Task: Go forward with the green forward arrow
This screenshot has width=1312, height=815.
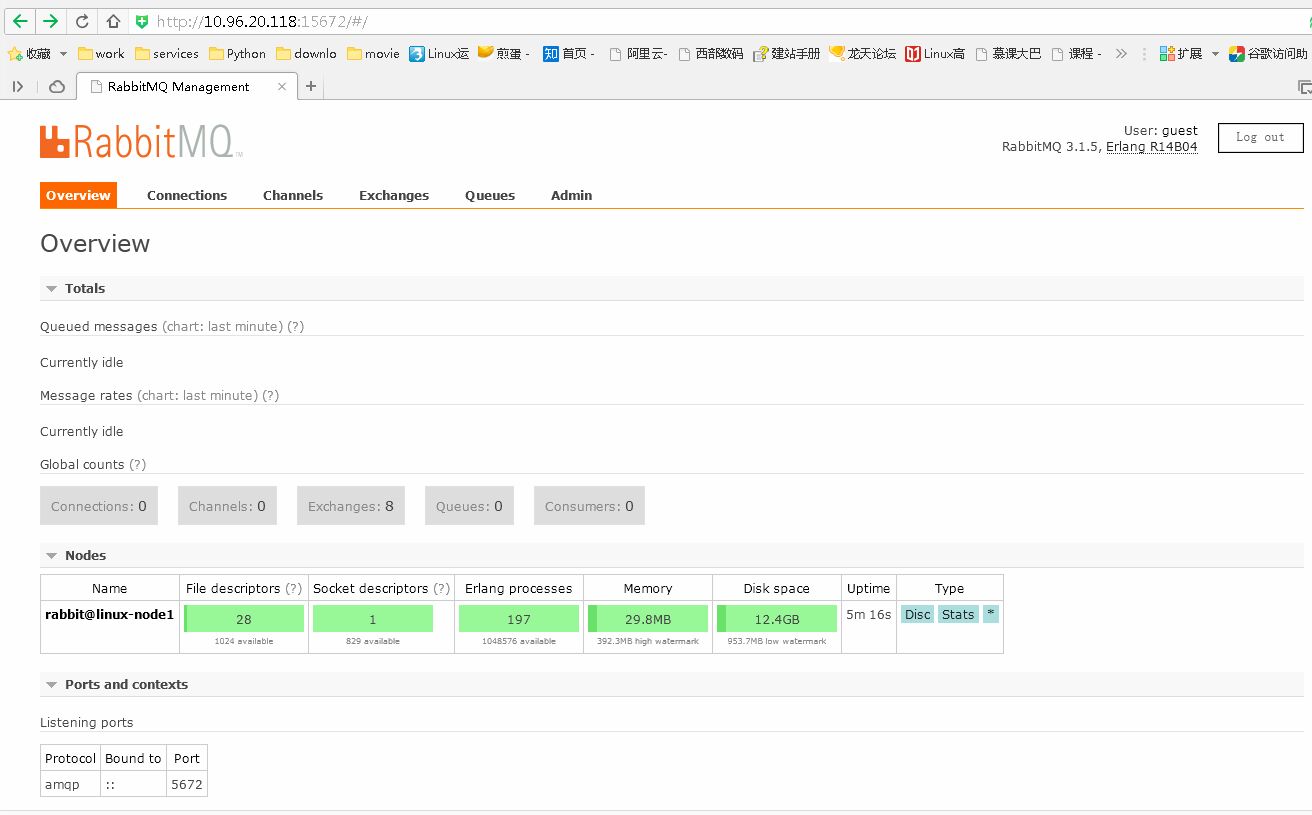Action: (x=50, y=21)
